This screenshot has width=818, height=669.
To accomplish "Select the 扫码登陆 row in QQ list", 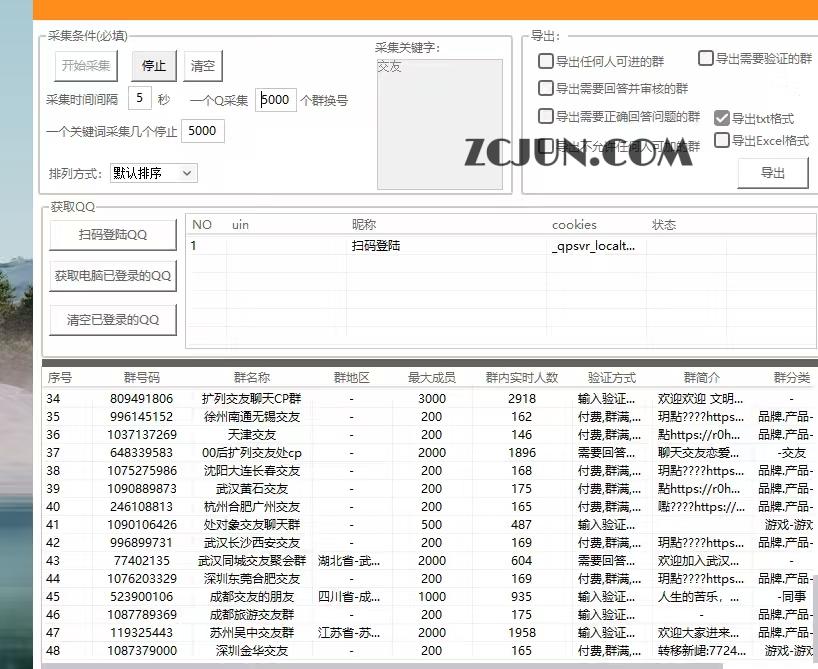I will click(x=376, y=245).
